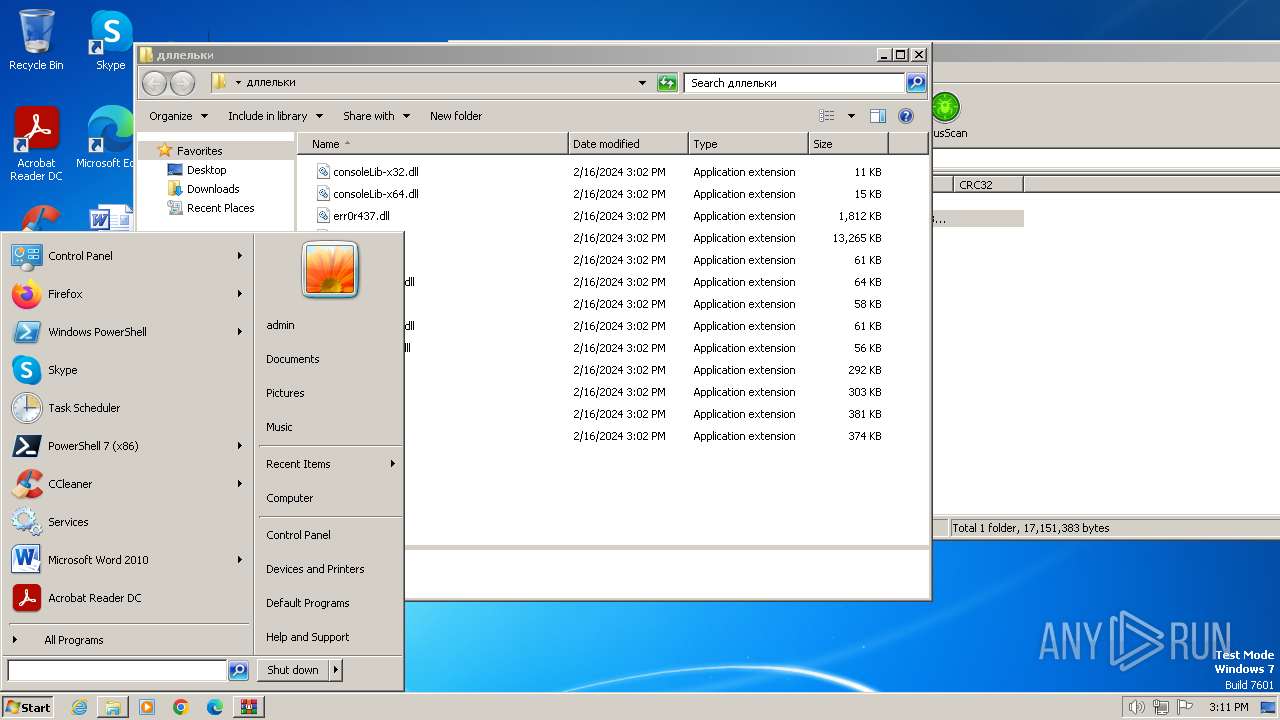
Task: Click the WinRAR taskbar icon
Action: click(249, 707)
